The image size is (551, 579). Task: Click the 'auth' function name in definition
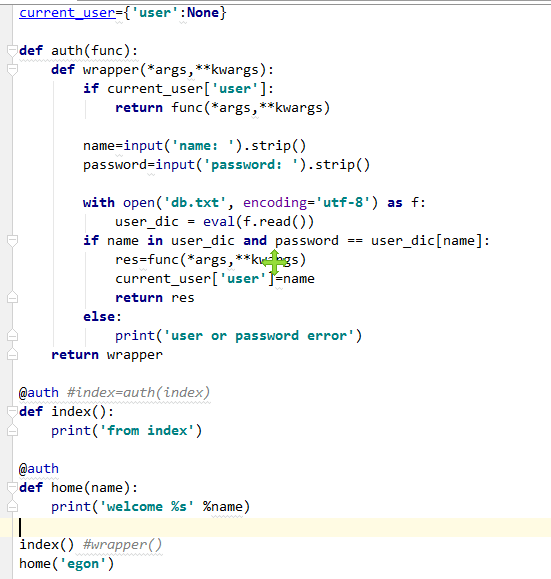[x=66, y=51]
